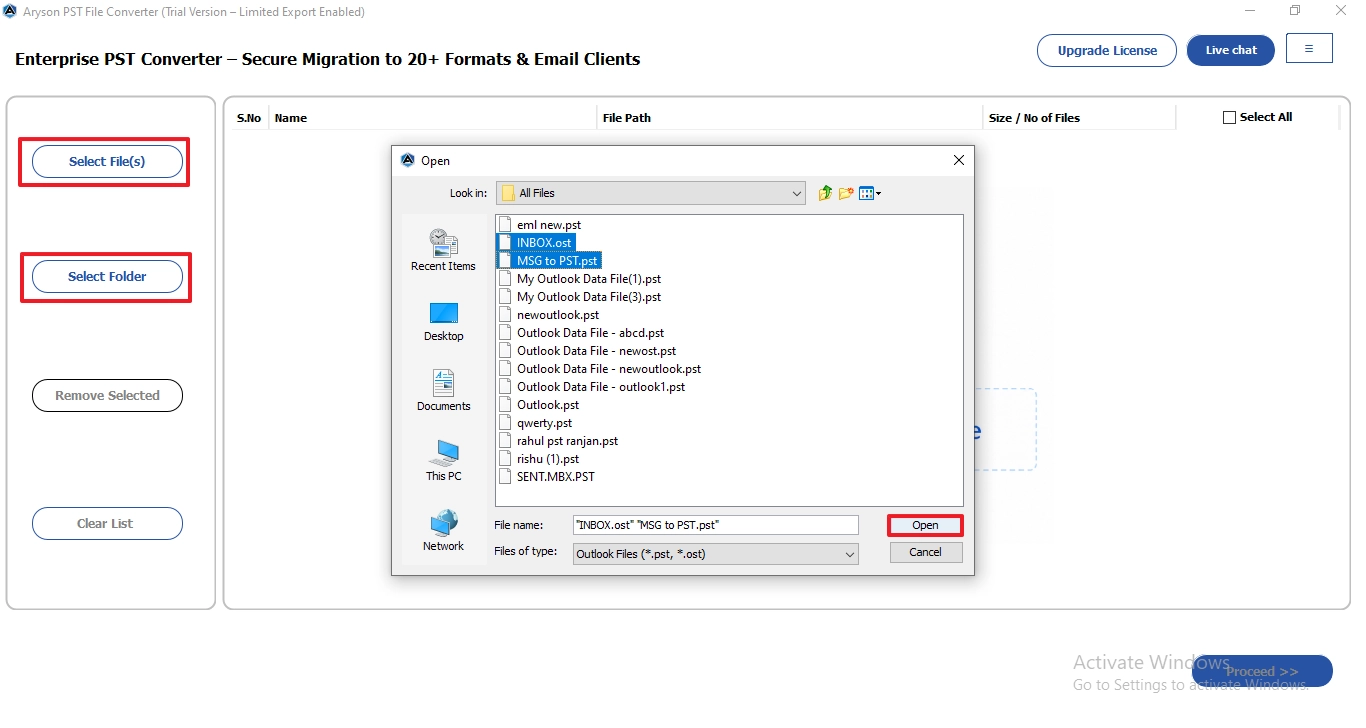Select INBOX.ost file
Image resolution: width=1366 pixels, height=728 pixels.
[x=544, y=243]
